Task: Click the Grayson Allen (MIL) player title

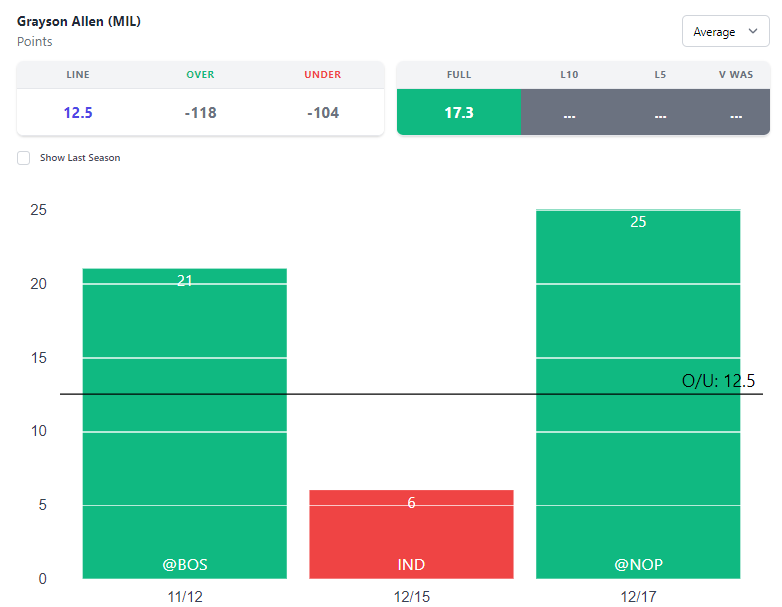Action: [79, 21]
